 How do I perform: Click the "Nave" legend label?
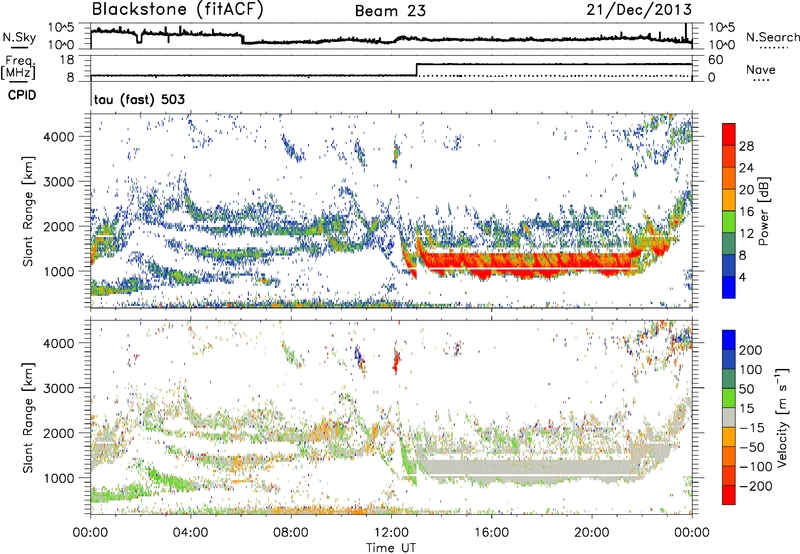(x=761, y=69)
